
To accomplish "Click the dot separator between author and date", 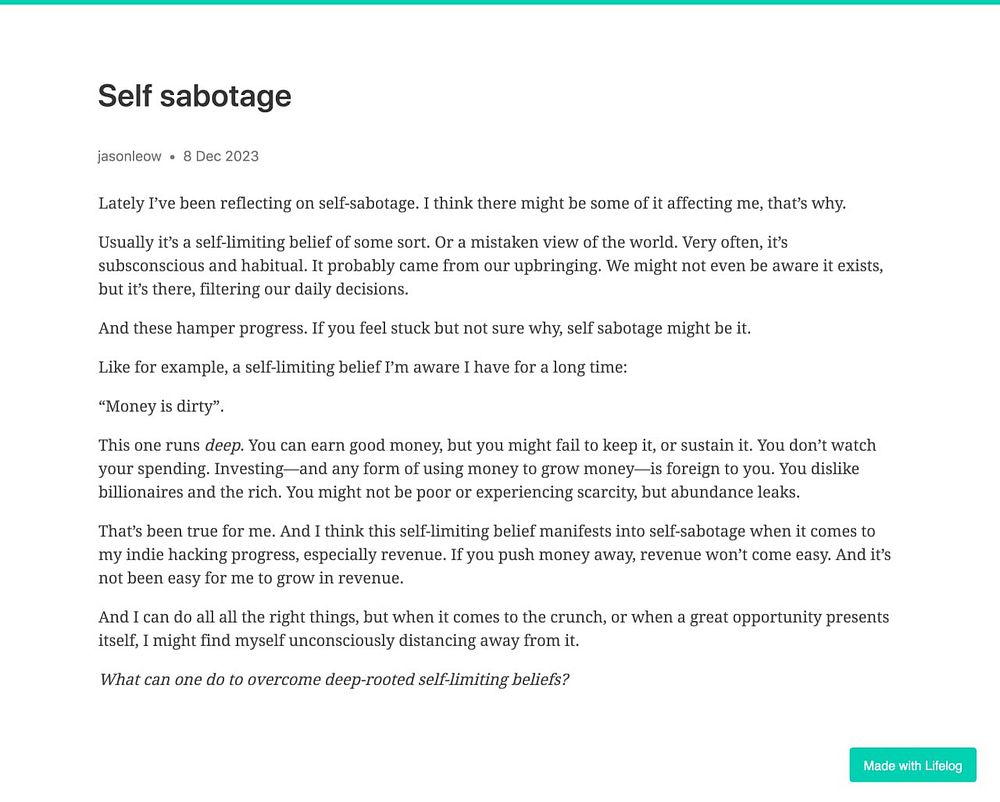I will coord(172,157).
